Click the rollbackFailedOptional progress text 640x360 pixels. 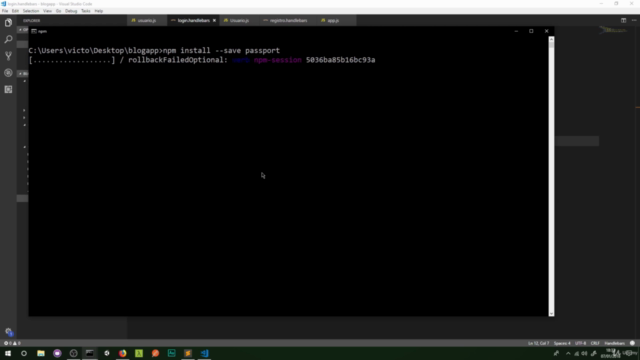(178, 60)
